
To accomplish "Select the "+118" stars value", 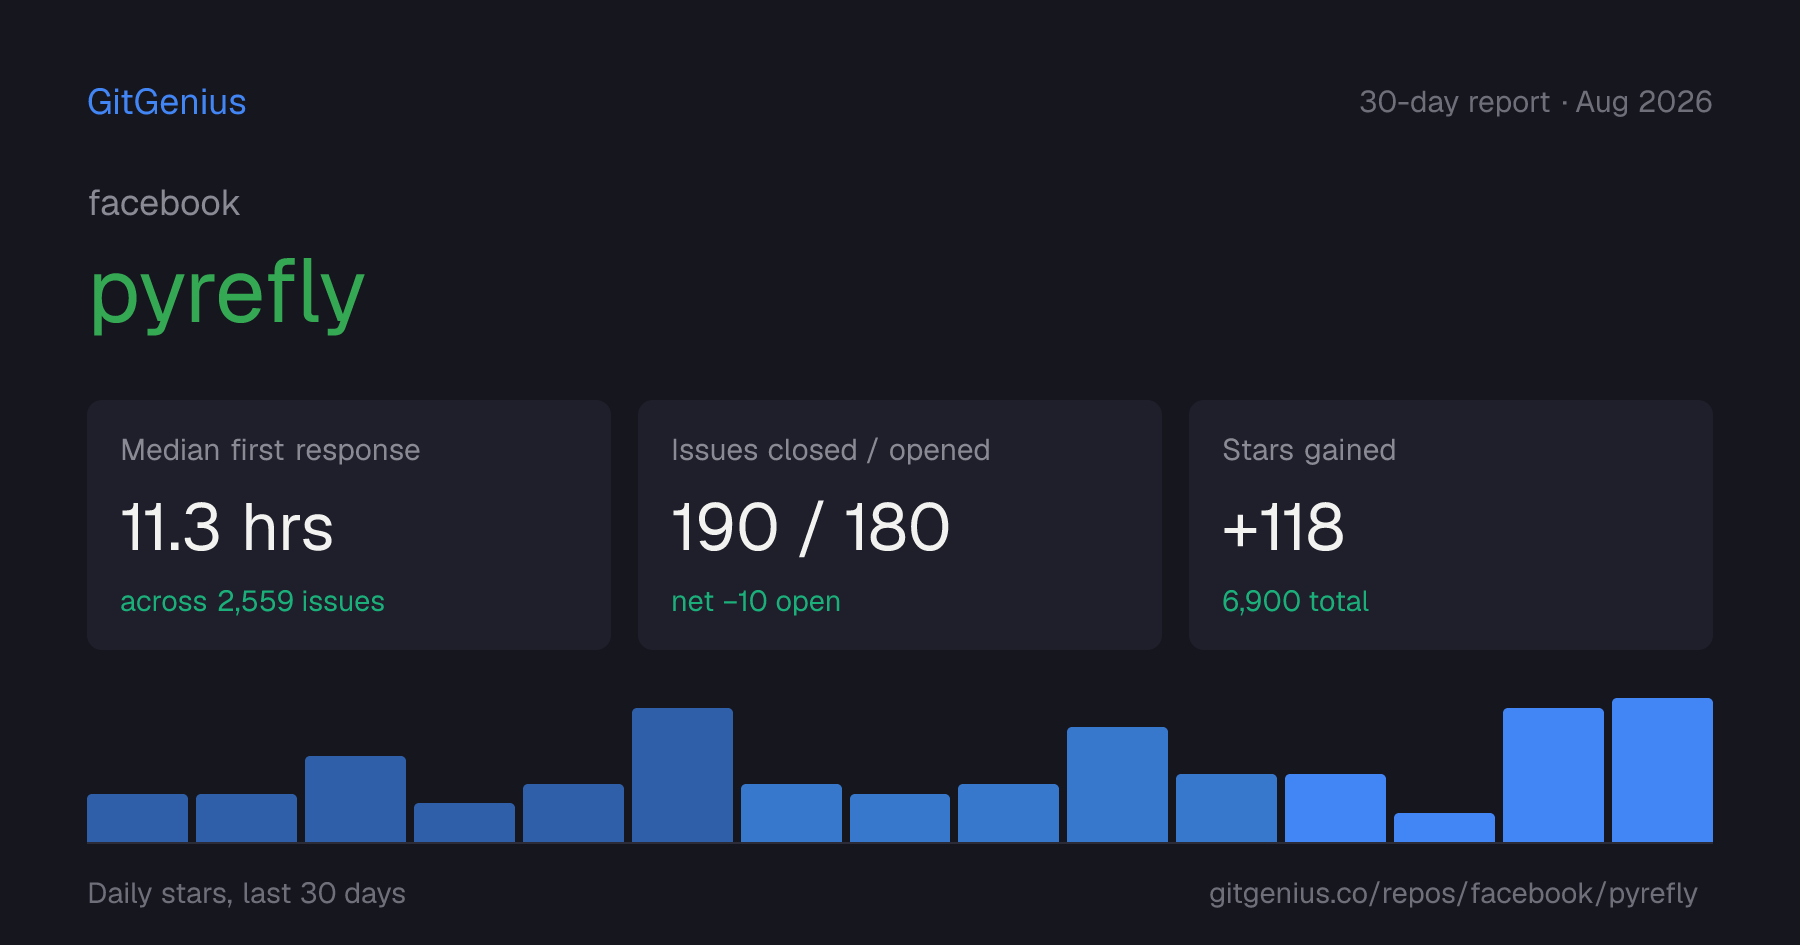I will (1283, 527).
